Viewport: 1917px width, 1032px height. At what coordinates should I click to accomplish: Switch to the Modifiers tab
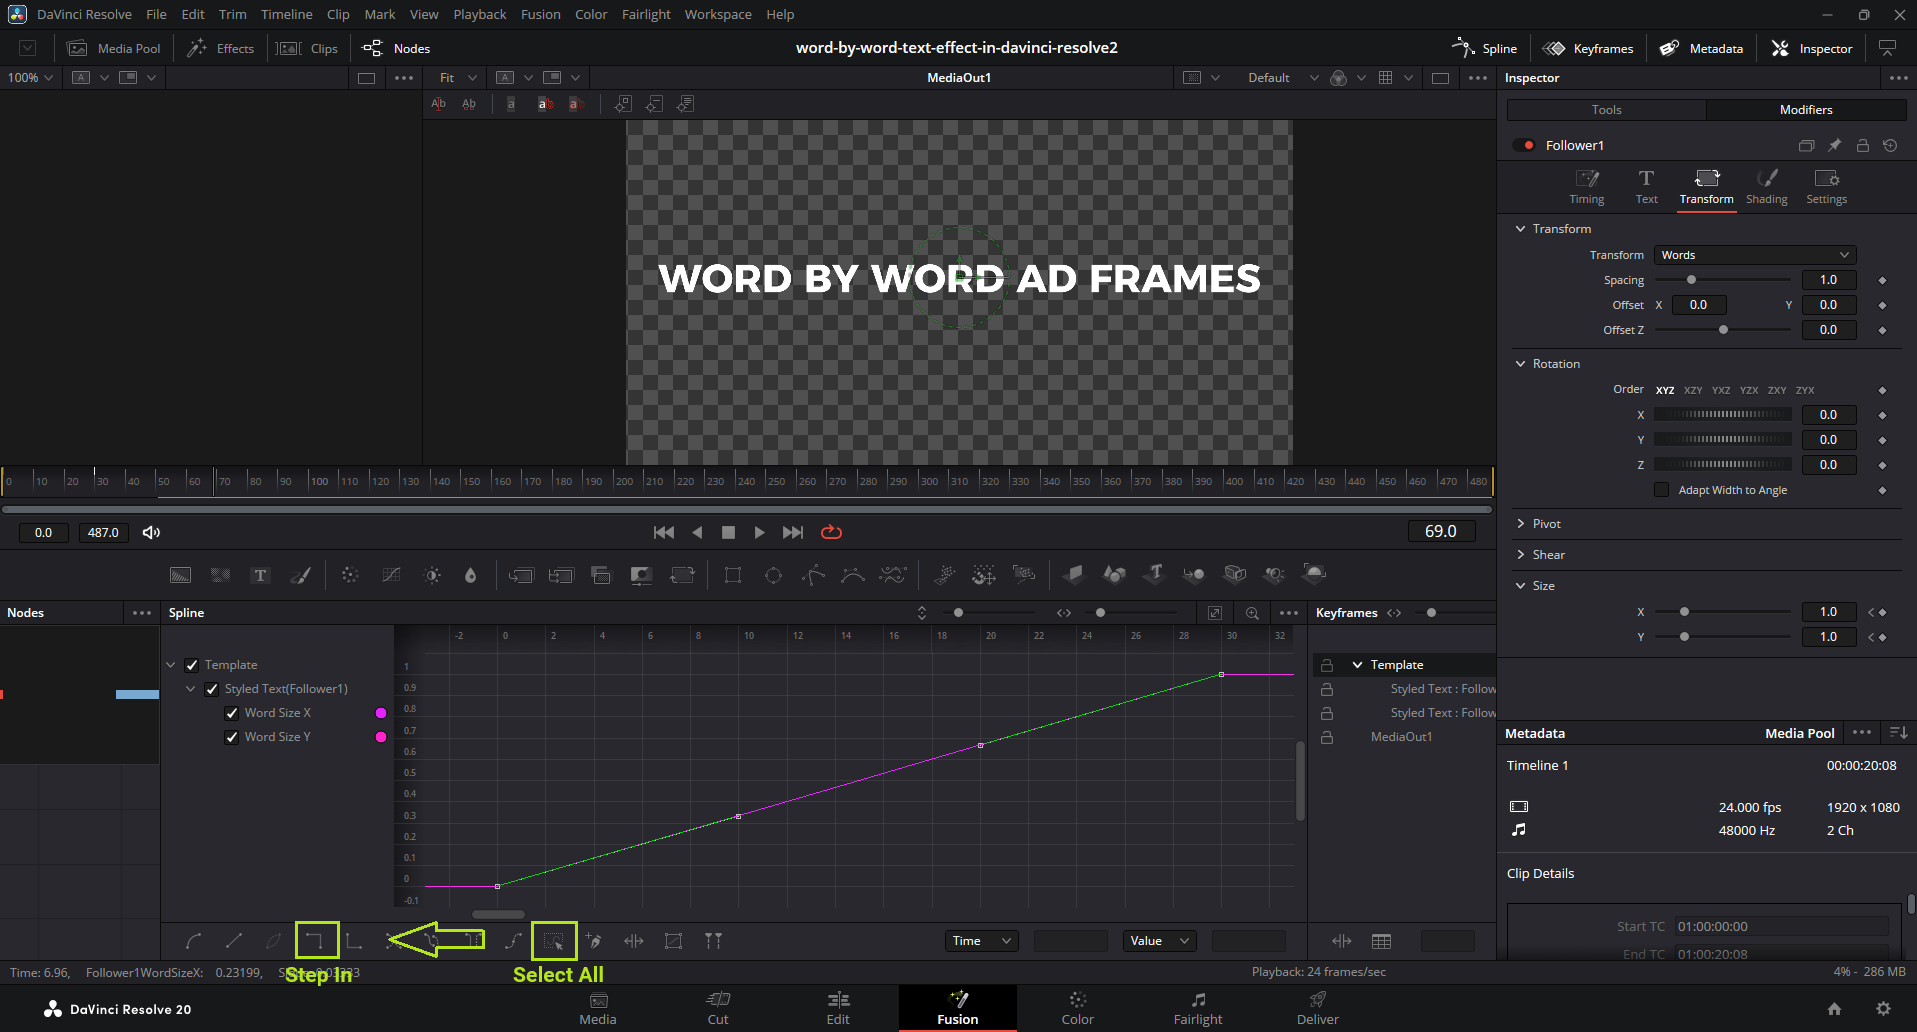coord(1805,110)
